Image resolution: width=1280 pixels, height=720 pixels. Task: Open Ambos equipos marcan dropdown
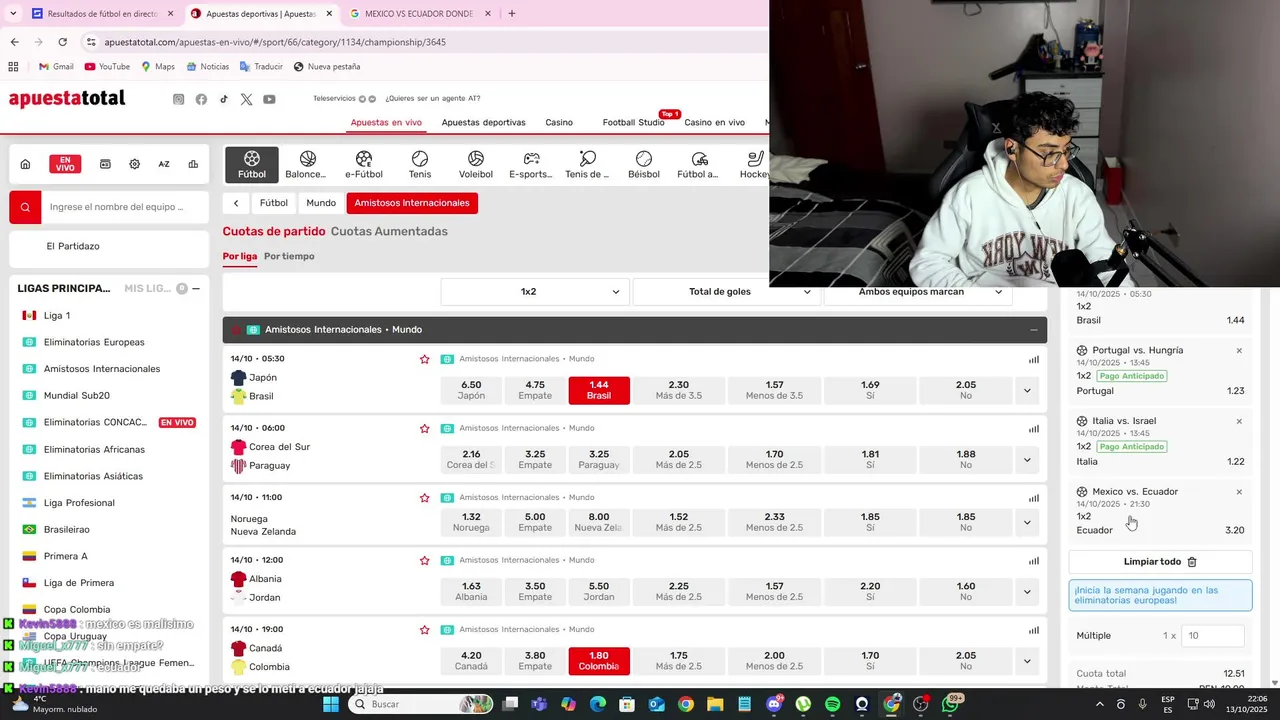point(918,291)
